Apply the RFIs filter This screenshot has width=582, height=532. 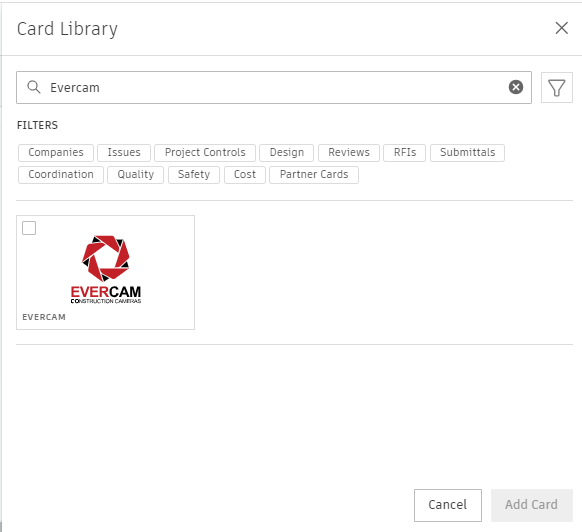(x=405, y=153)
